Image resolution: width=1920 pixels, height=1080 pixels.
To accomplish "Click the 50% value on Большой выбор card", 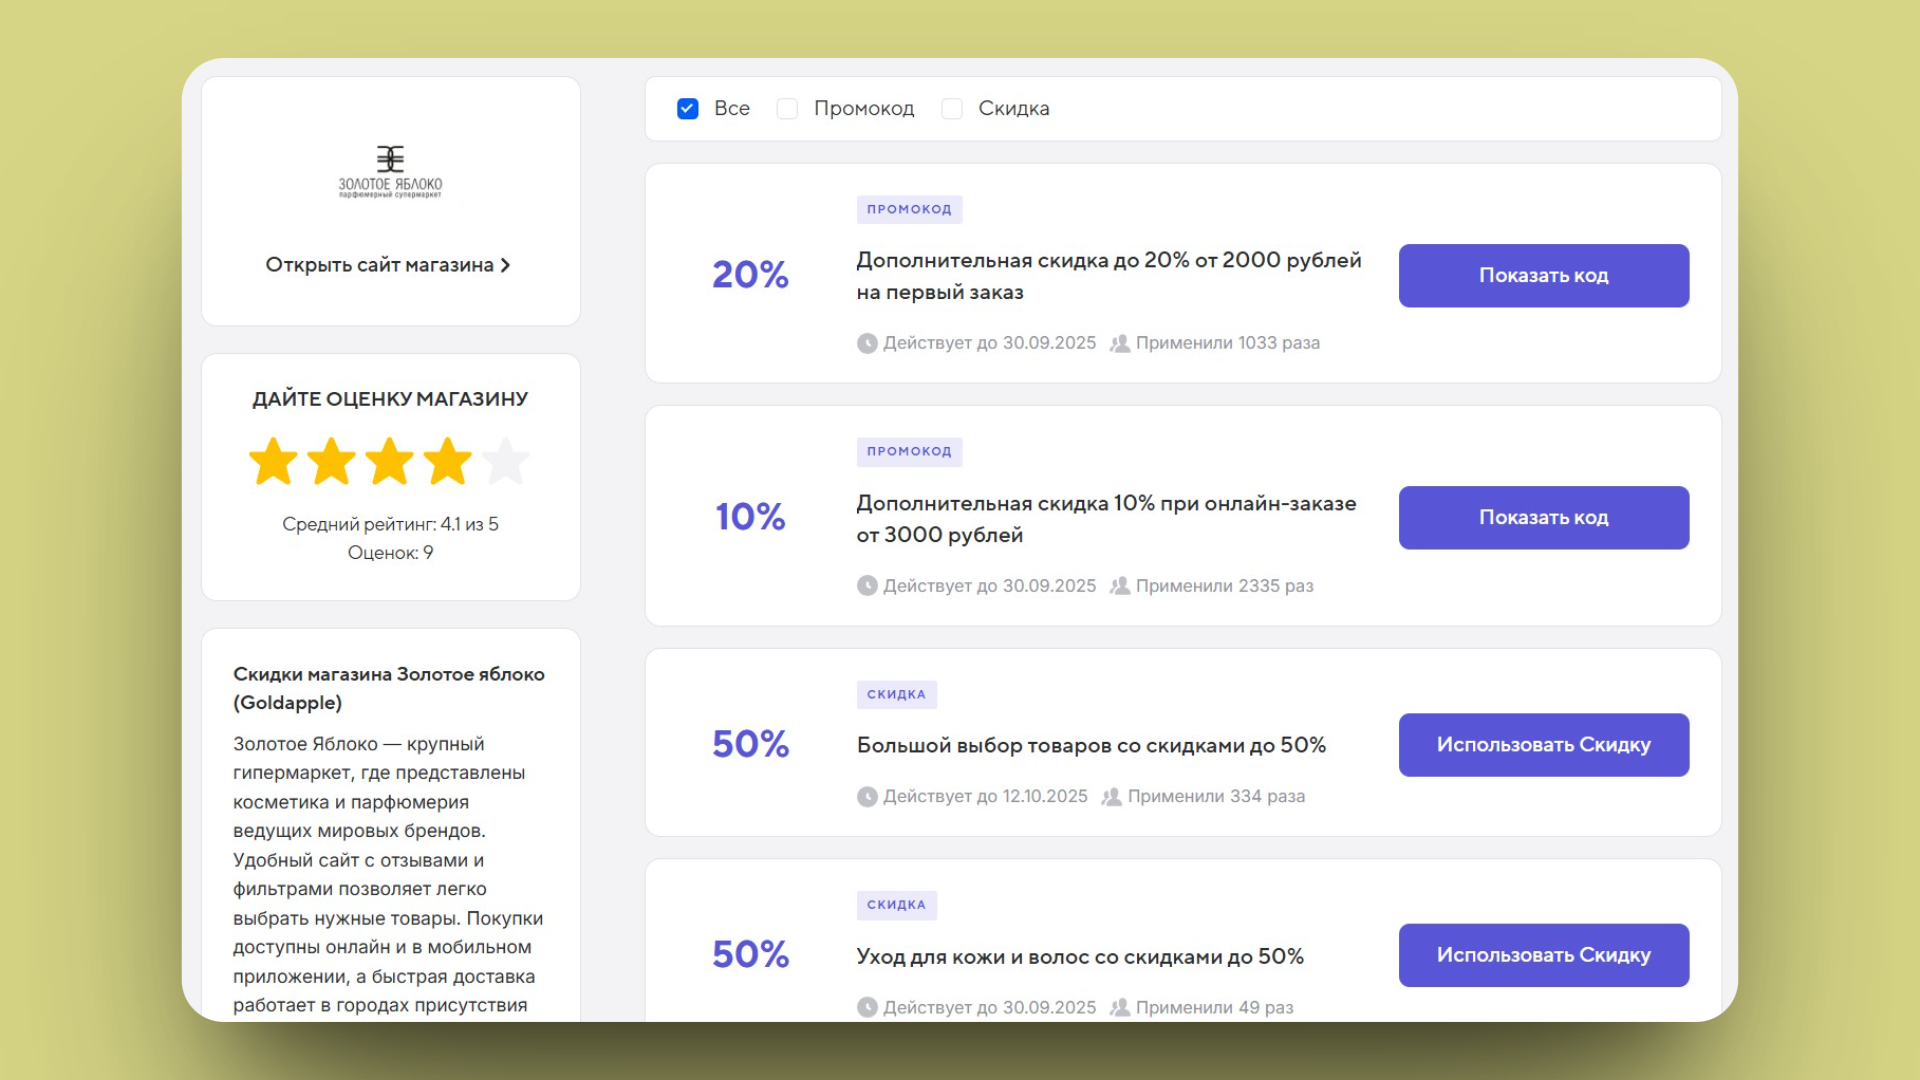I will click(750, 744).
